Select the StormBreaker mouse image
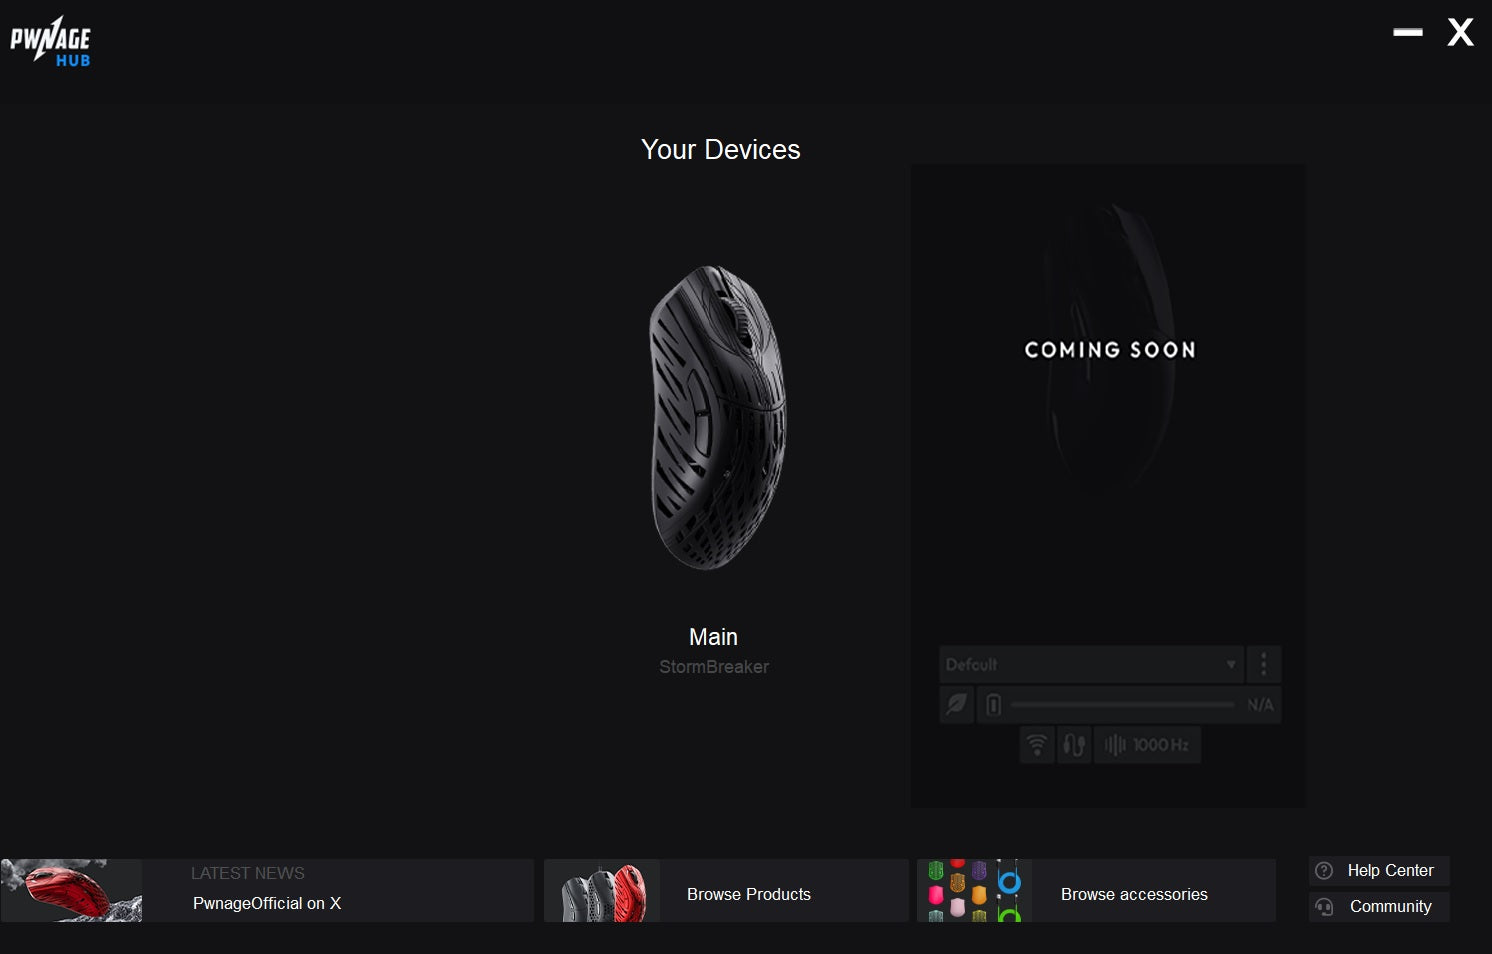1492x954 pixels. [x=718, y=417]
